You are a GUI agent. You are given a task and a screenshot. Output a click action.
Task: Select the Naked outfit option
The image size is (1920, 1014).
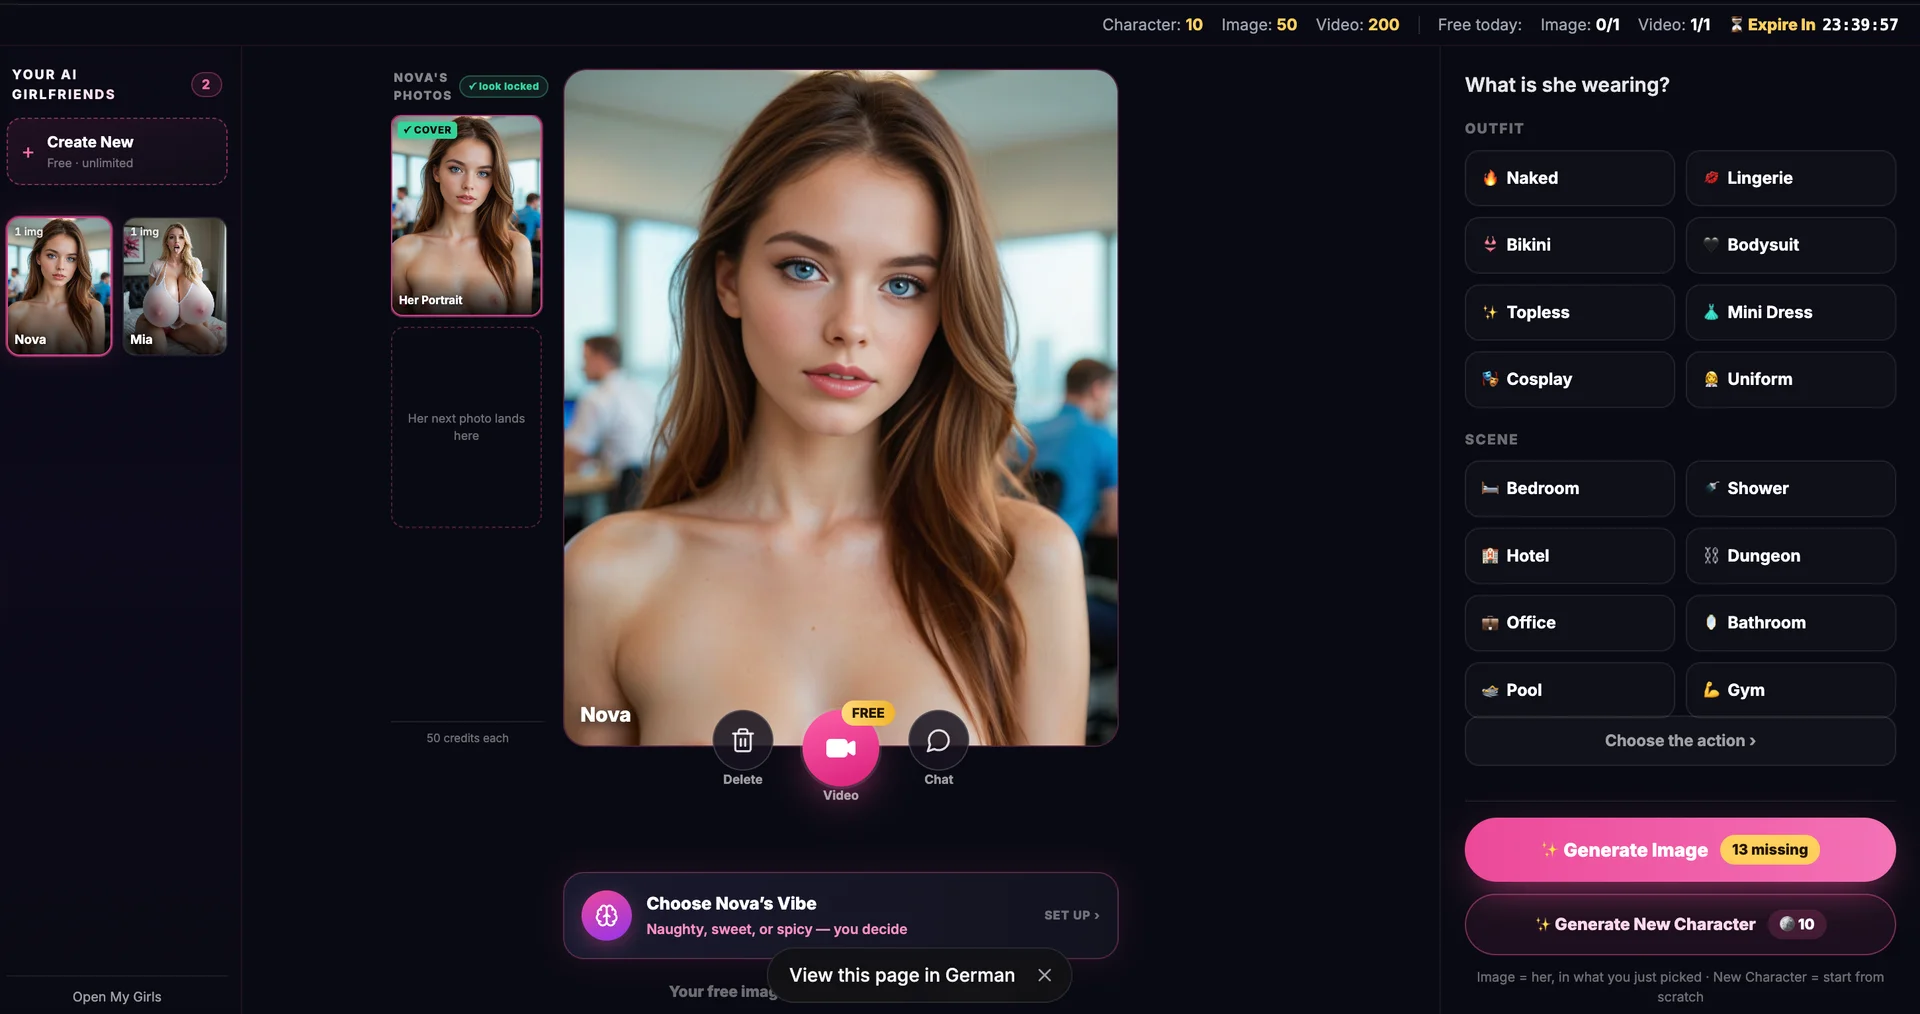point(1569,178)
